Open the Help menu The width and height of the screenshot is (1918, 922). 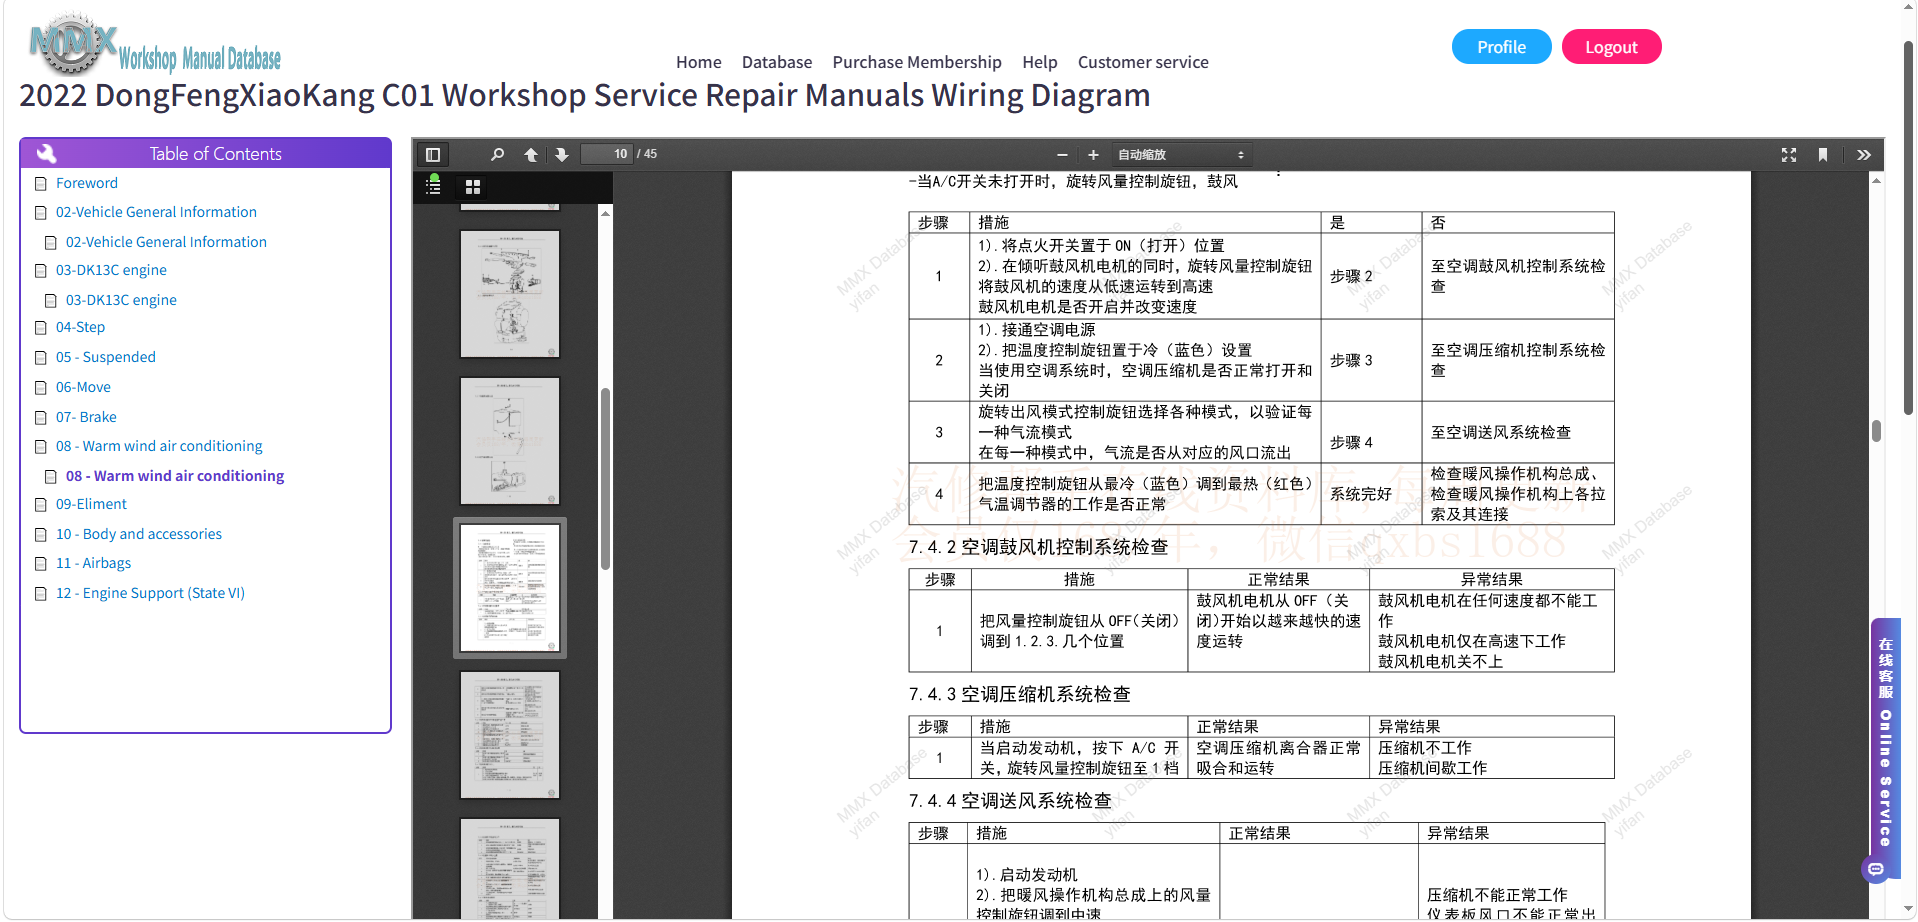tap(1039, 62)
